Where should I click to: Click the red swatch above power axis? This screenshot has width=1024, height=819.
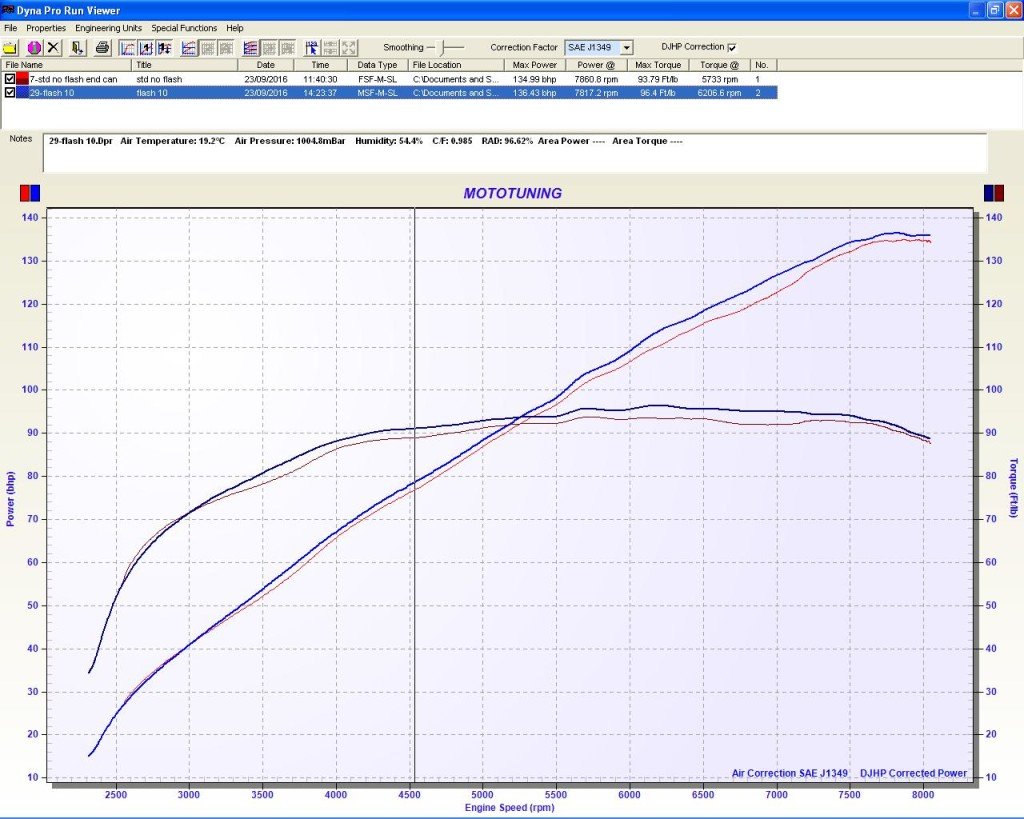pos(25,192)
